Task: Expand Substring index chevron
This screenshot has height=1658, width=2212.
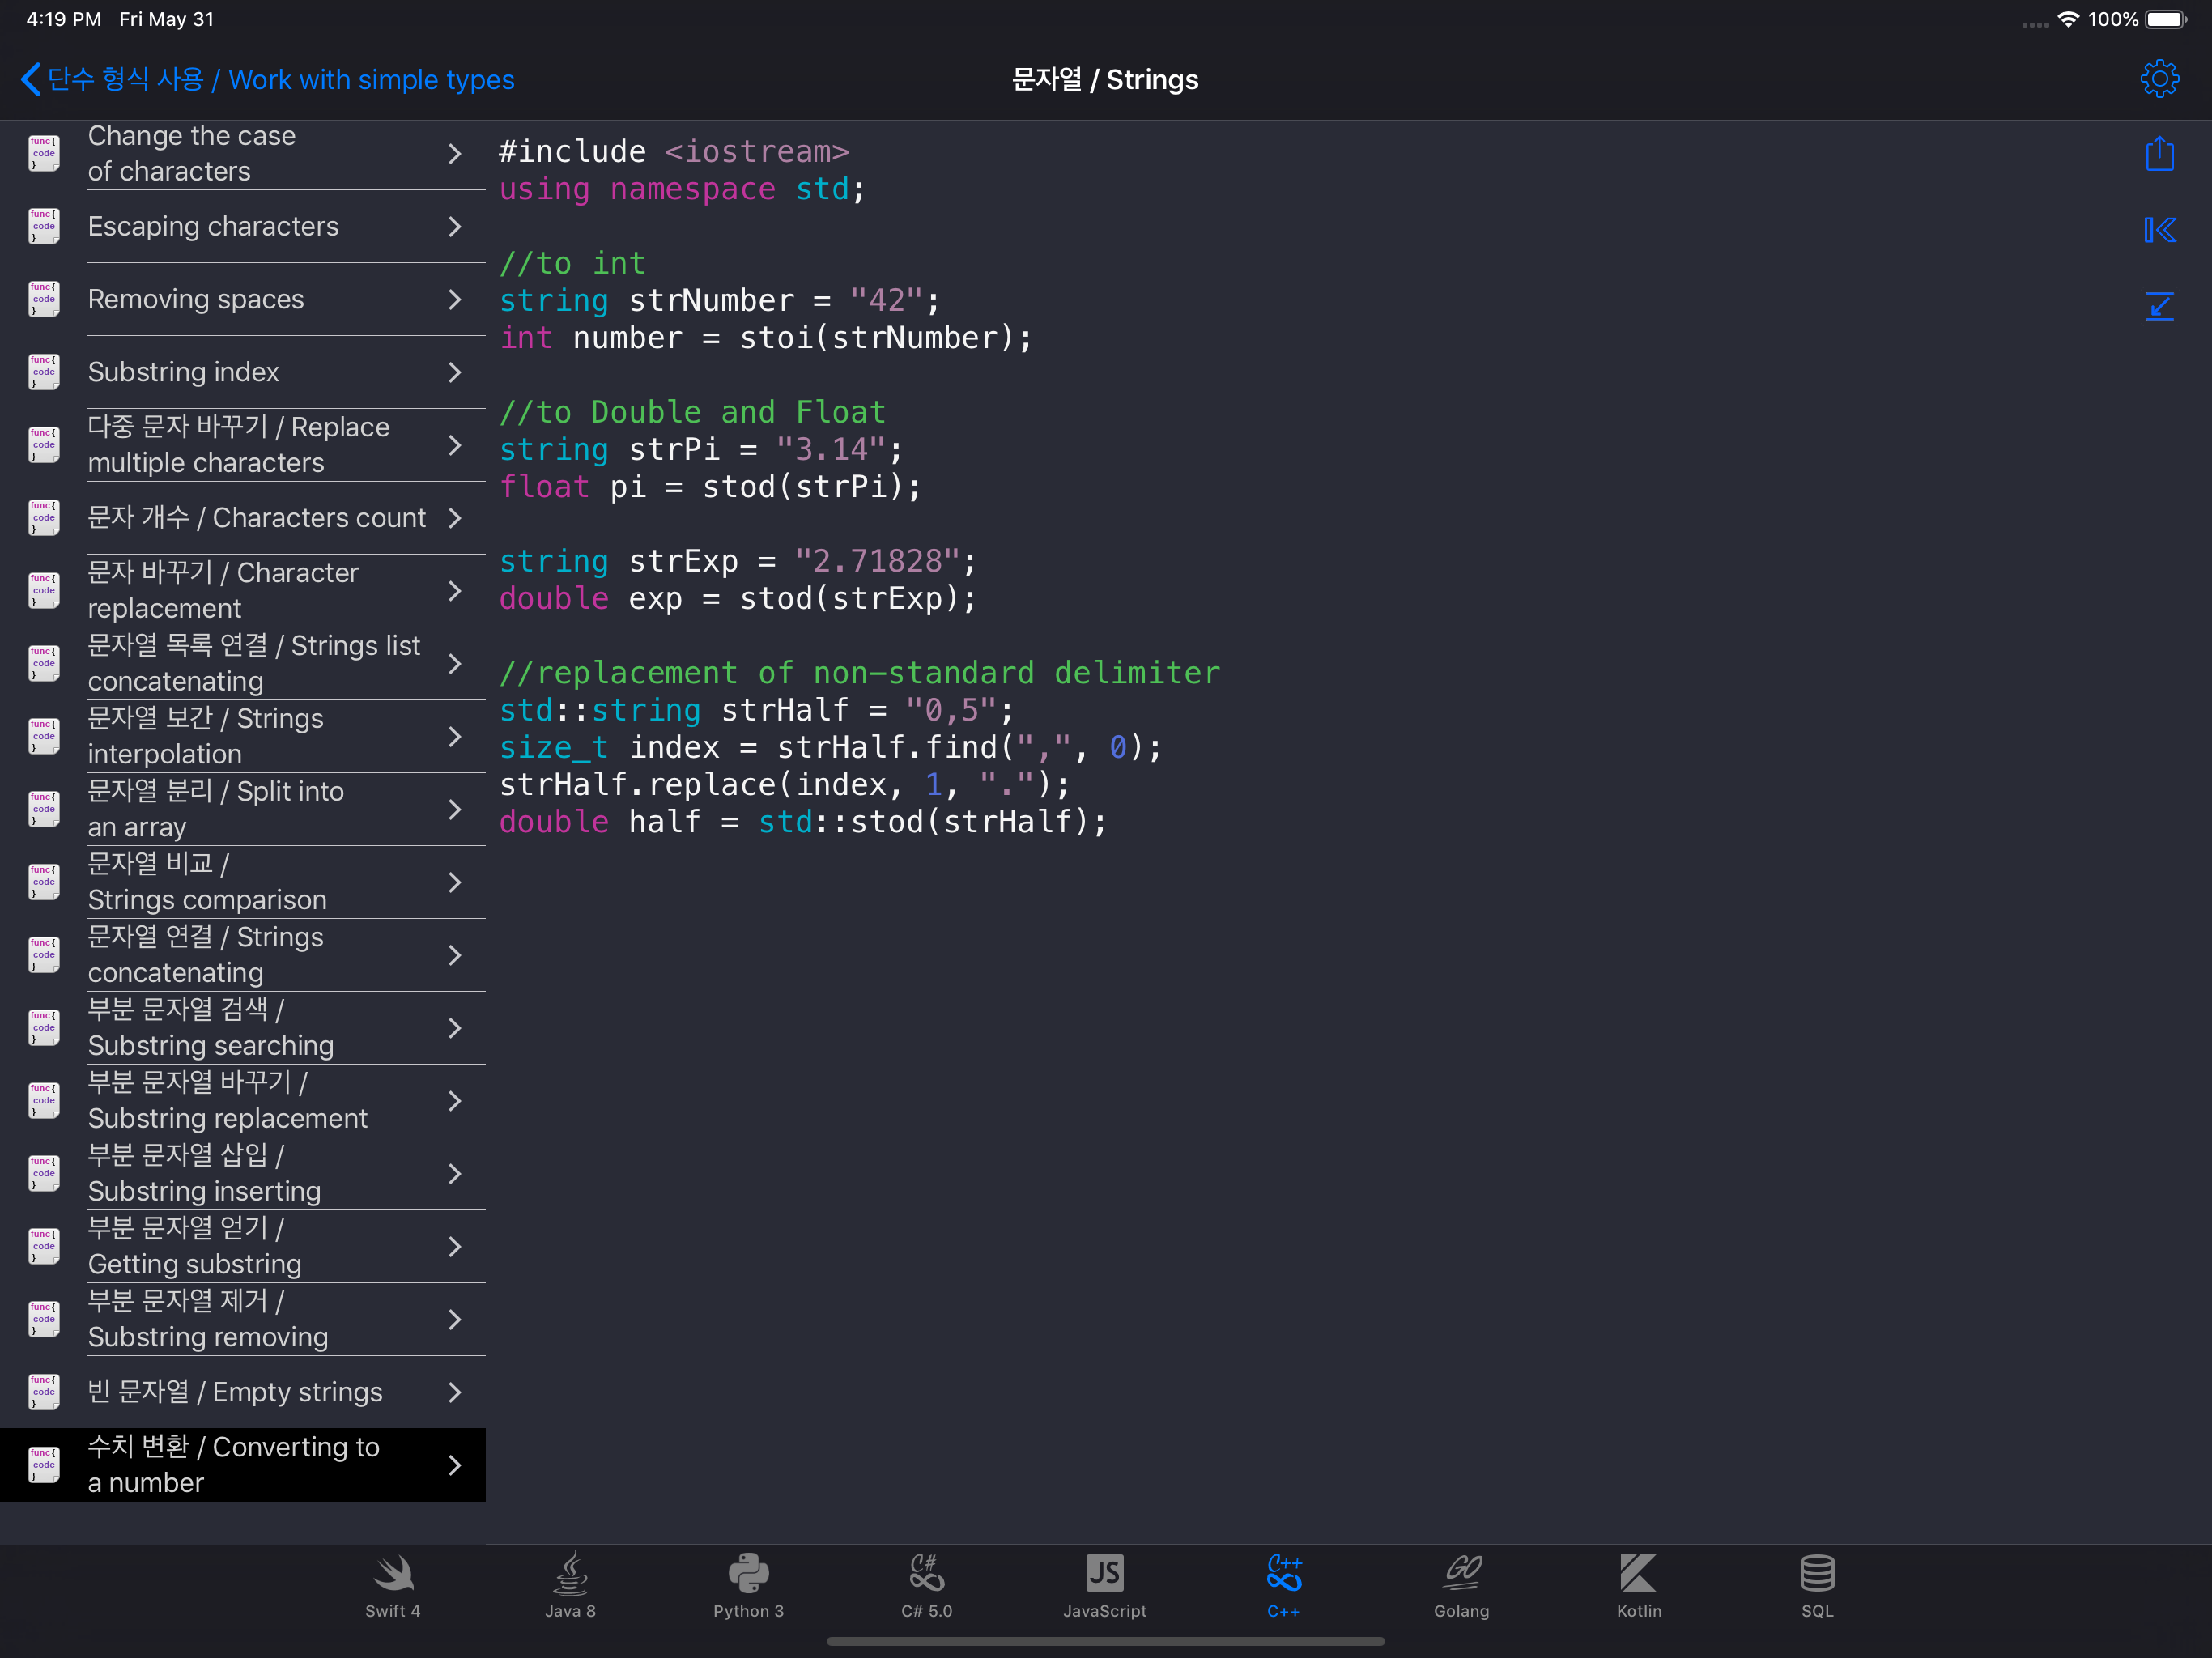Action: pos(455,372)
